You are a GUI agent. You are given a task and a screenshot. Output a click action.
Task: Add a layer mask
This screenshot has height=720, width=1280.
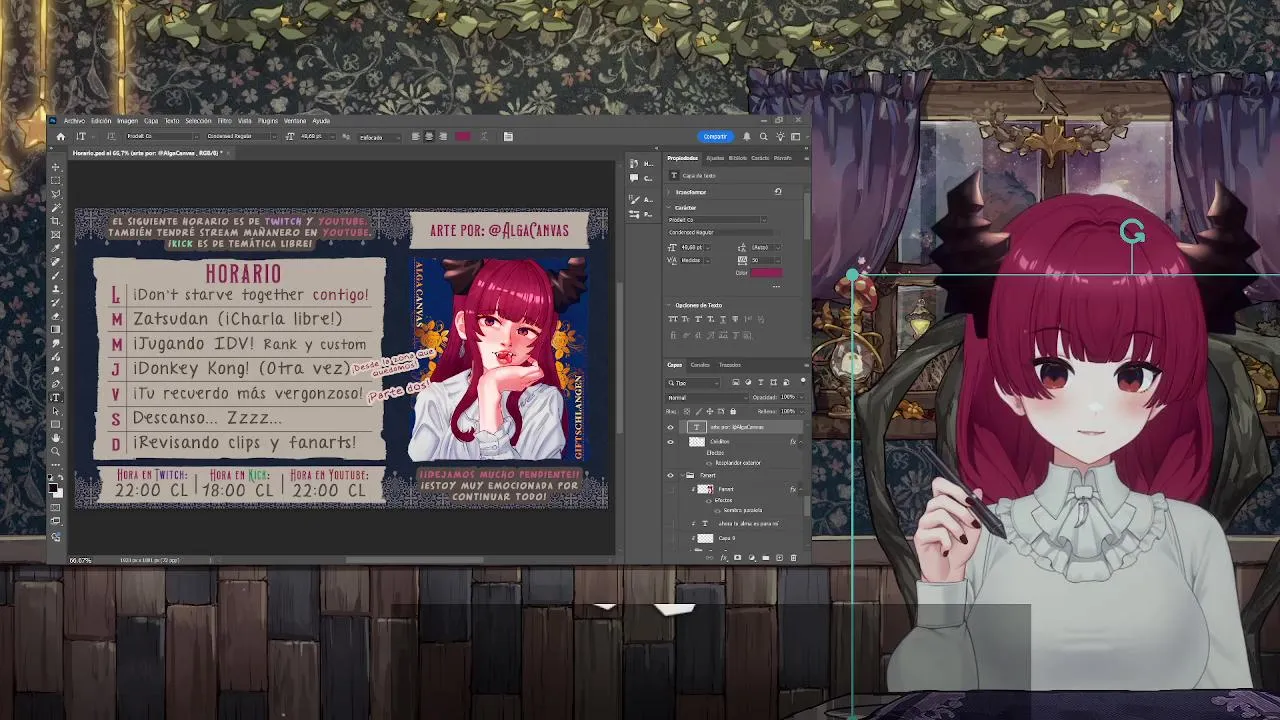(737, 557)
